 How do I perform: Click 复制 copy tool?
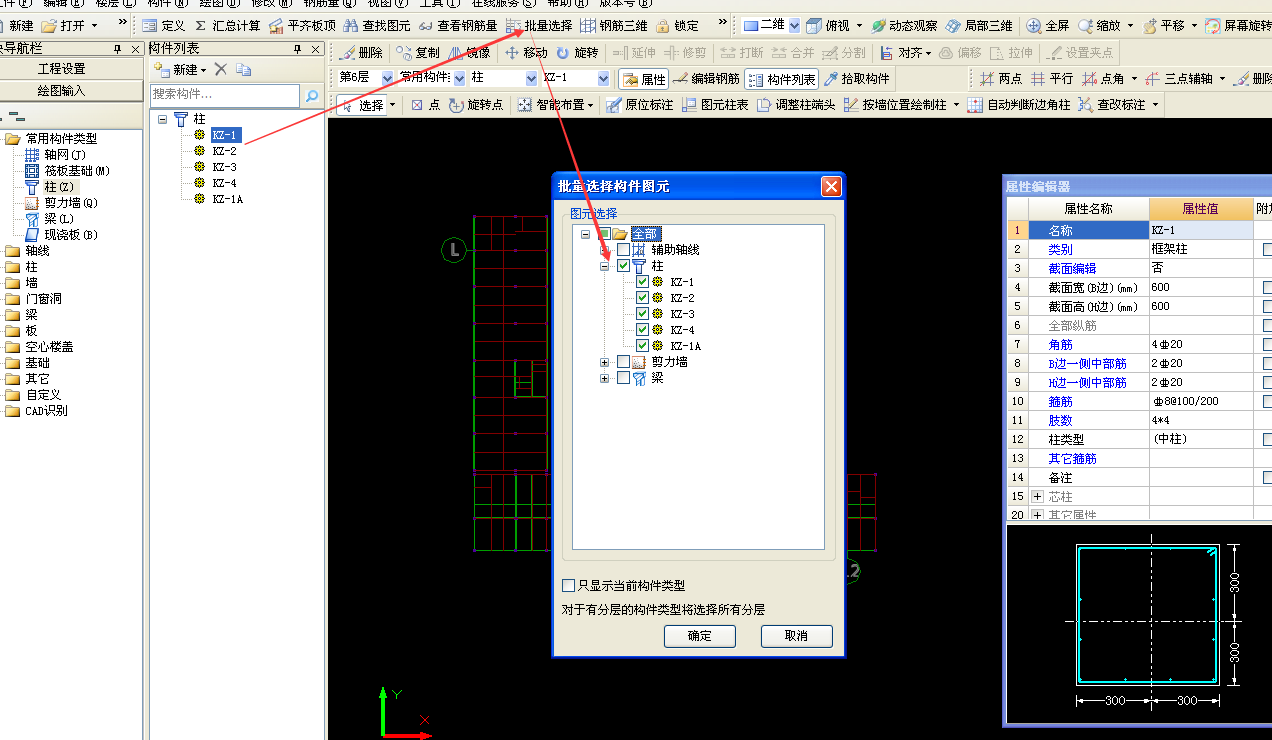click(418, 52)
